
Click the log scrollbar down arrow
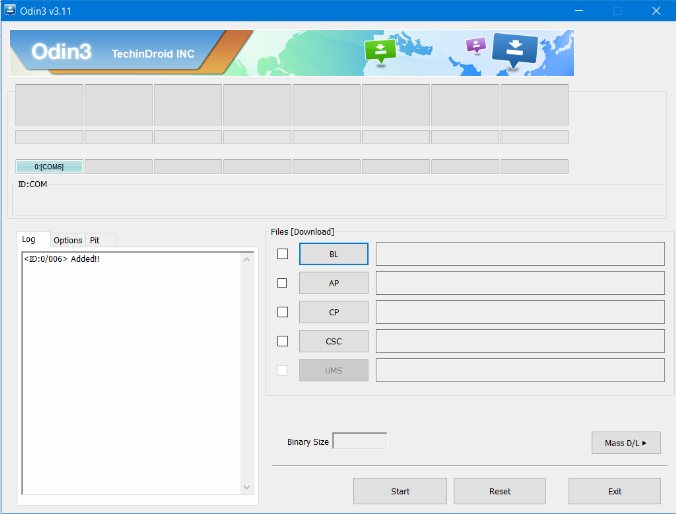pyautogui.click(x=247, y=487)
